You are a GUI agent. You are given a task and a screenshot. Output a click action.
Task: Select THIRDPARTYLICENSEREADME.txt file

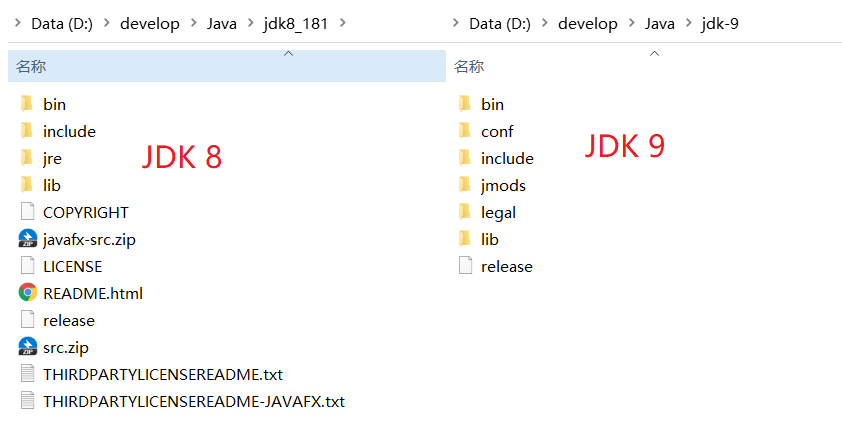coord(163,374)
